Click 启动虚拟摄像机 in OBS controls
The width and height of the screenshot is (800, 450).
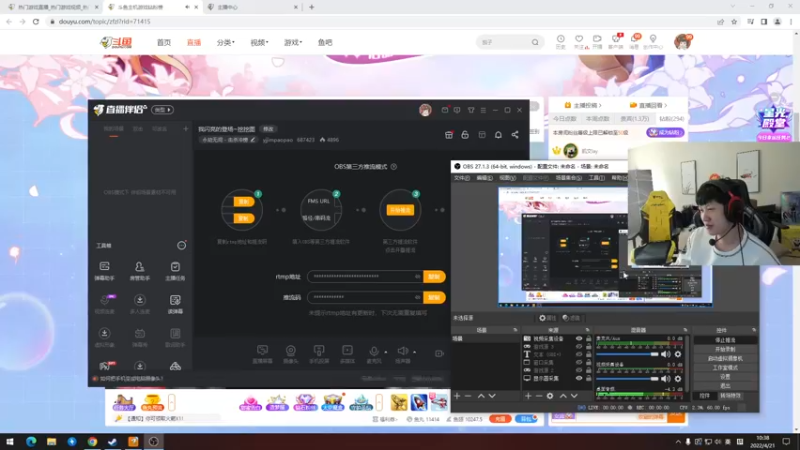[x=725, y=358]
